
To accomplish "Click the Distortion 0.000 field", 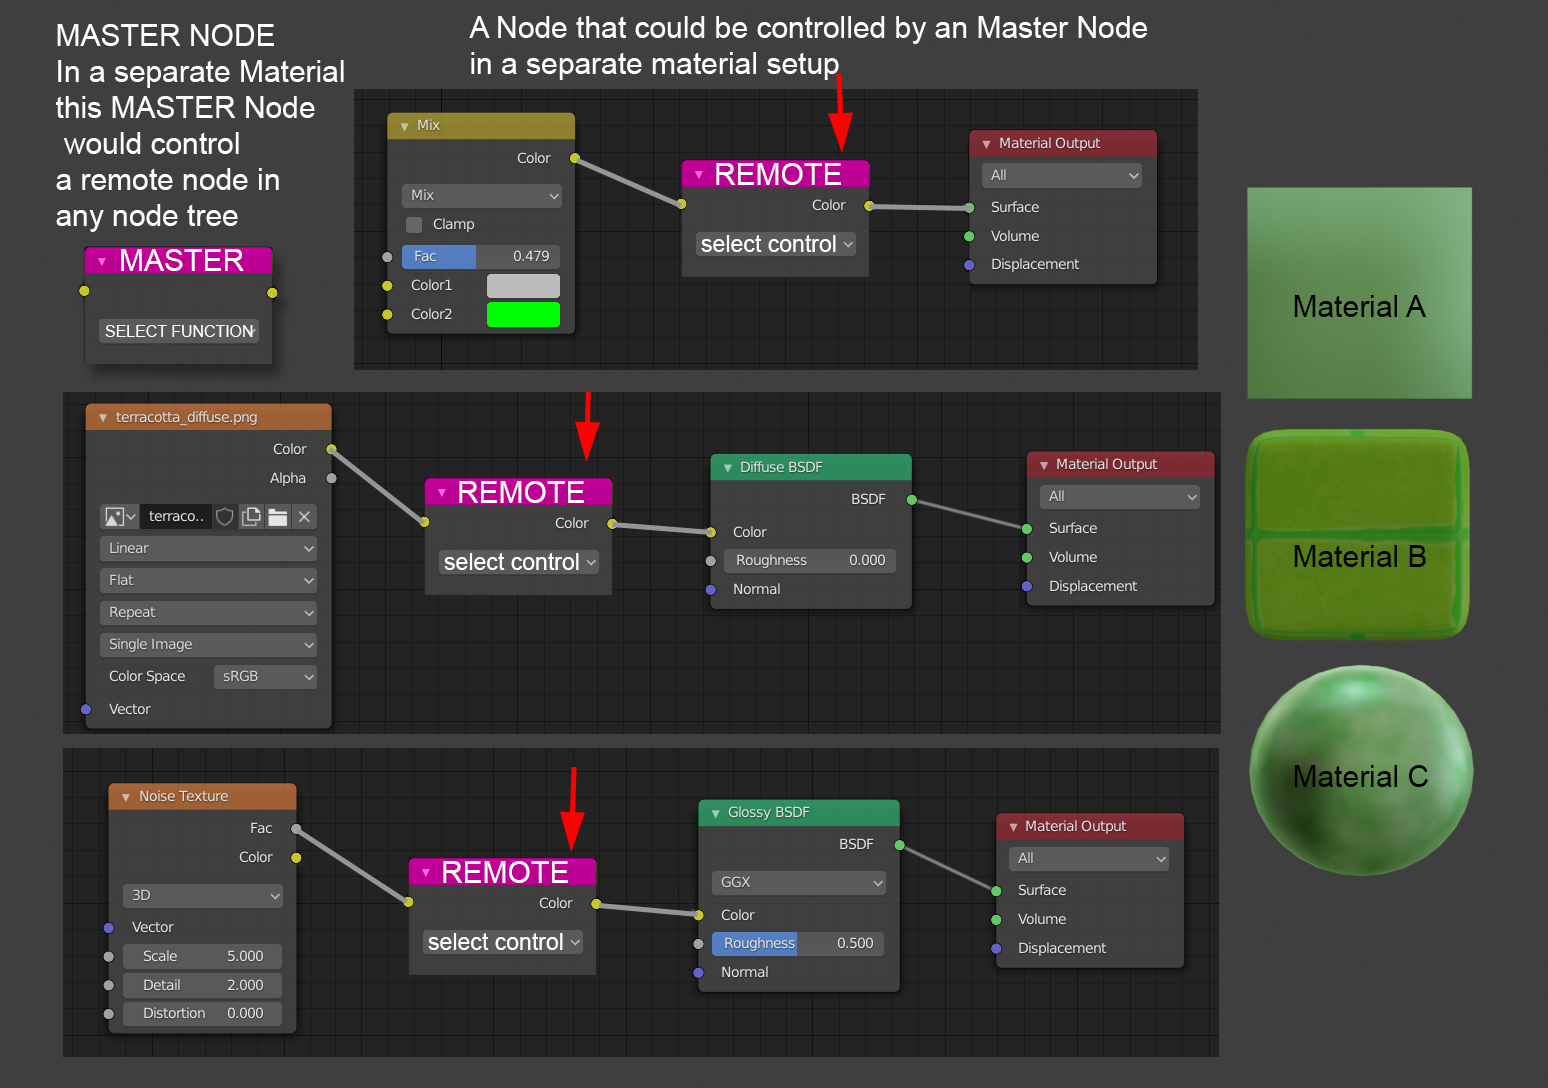I will pyautogui.click(x=203, y=1013).
